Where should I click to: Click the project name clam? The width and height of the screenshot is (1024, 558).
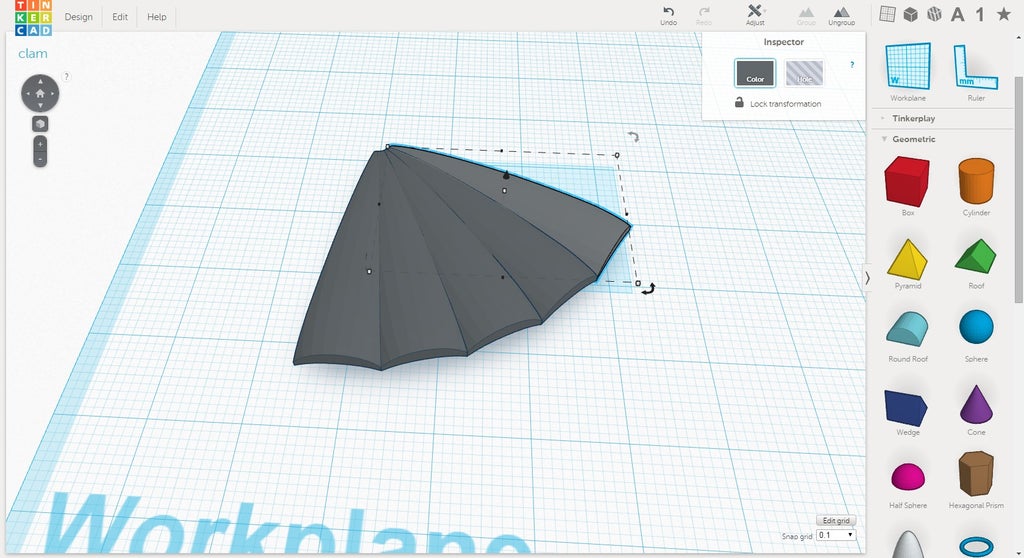click(x=33, y=54)
